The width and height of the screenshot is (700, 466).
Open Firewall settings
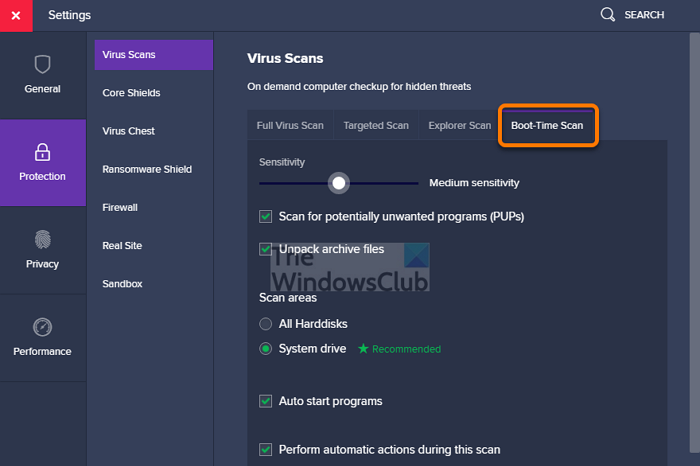[x=120, y=208]
